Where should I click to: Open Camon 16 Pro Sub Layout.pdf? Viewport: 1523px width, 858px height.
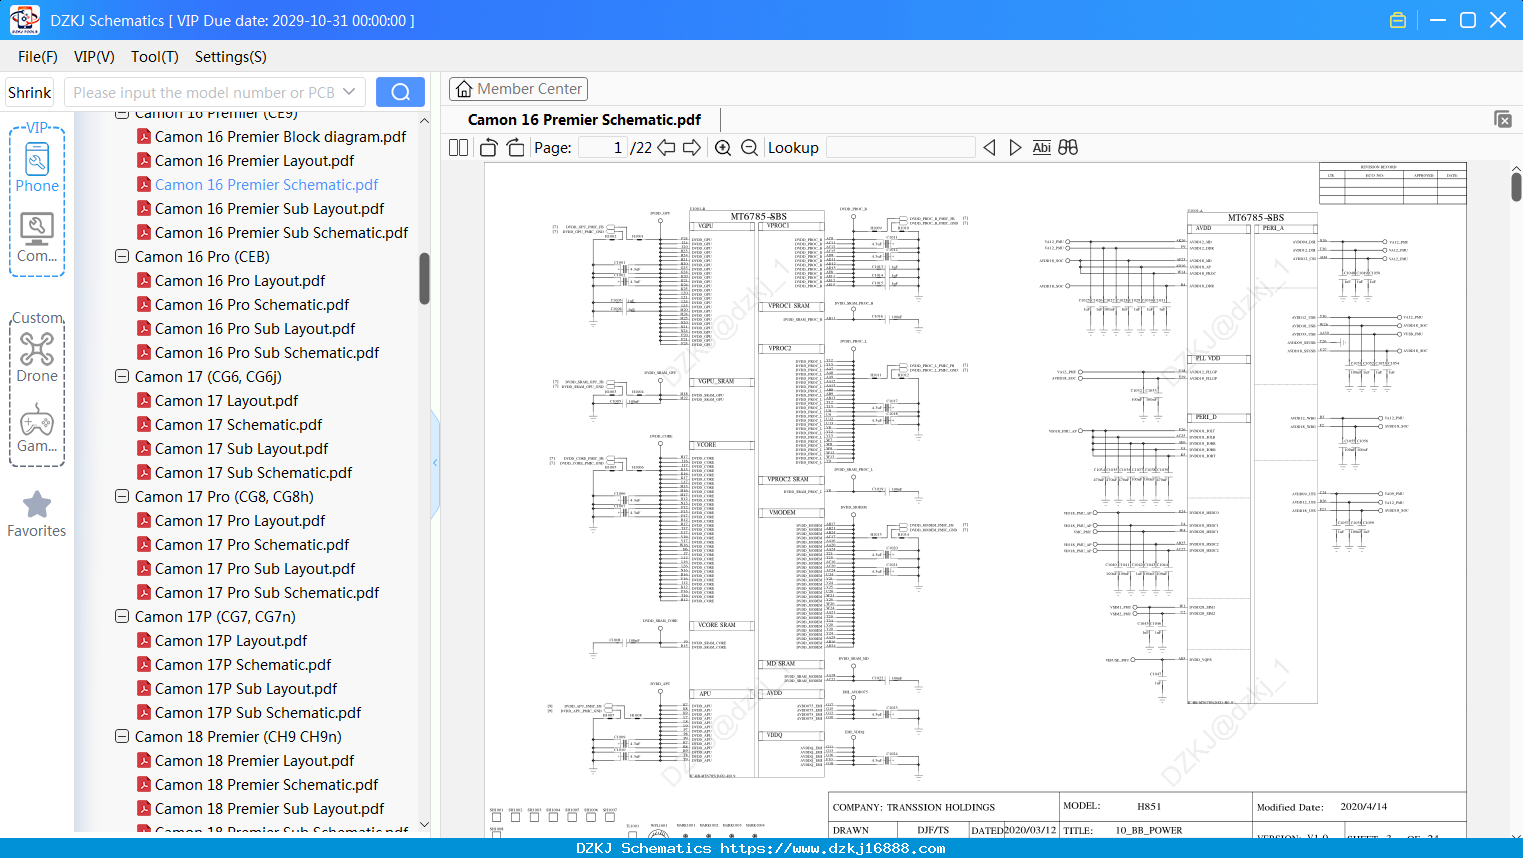point(255,328)
